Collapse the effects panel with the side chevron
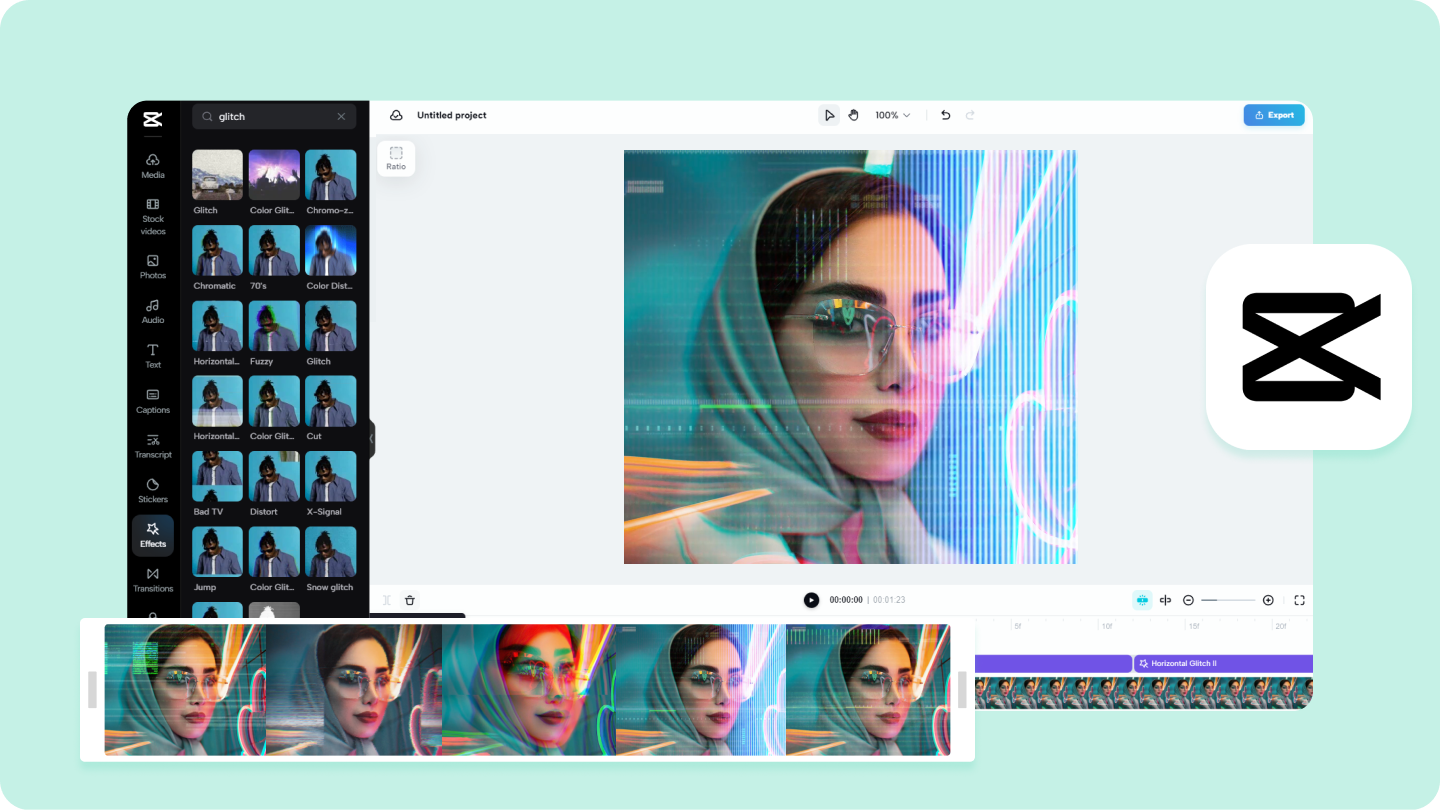The image size is (1440, 810). pos(371,438)
